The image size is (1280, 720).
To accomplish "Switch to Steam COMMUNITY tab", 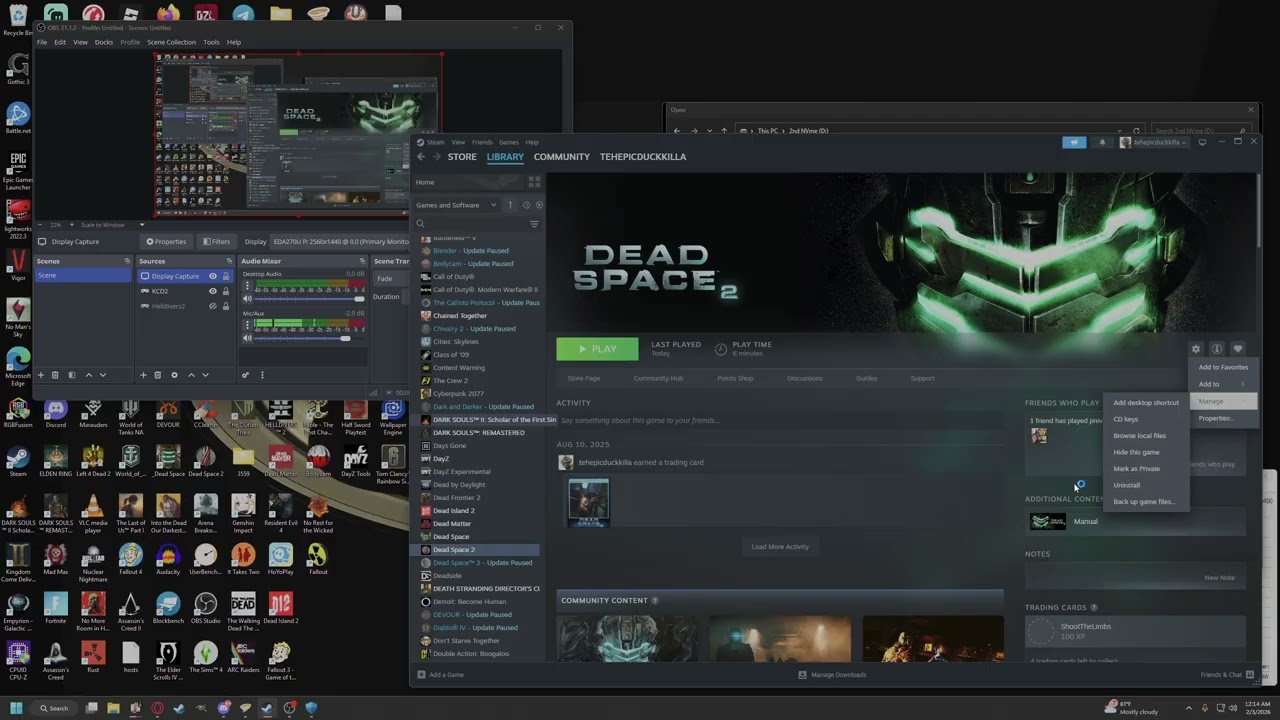I will [x=561, y=157].
